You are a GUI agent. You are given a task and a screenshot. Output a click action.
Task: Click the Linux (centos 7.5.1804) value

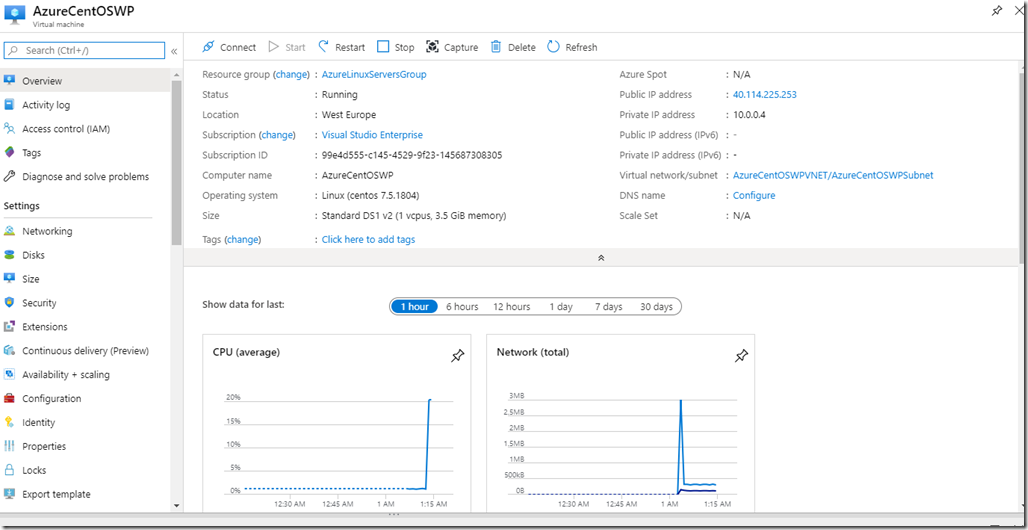point(370,195)
